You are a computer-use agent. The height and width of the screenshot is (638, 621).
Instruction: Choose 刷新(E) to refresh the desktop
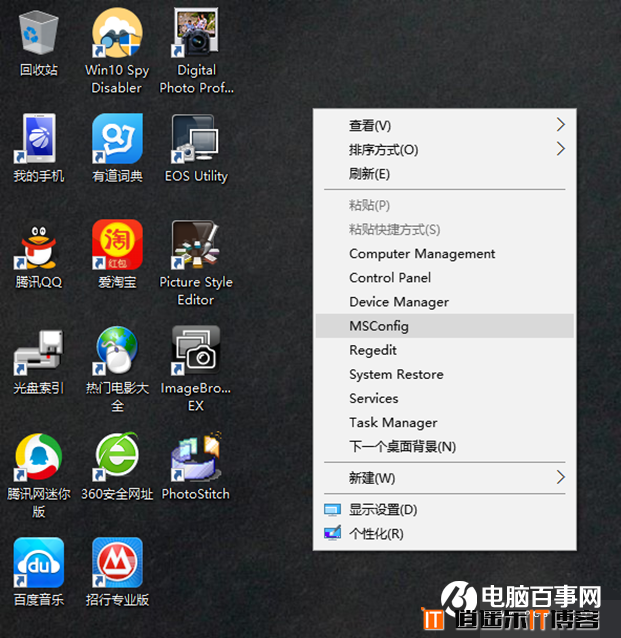click(444, 174)
